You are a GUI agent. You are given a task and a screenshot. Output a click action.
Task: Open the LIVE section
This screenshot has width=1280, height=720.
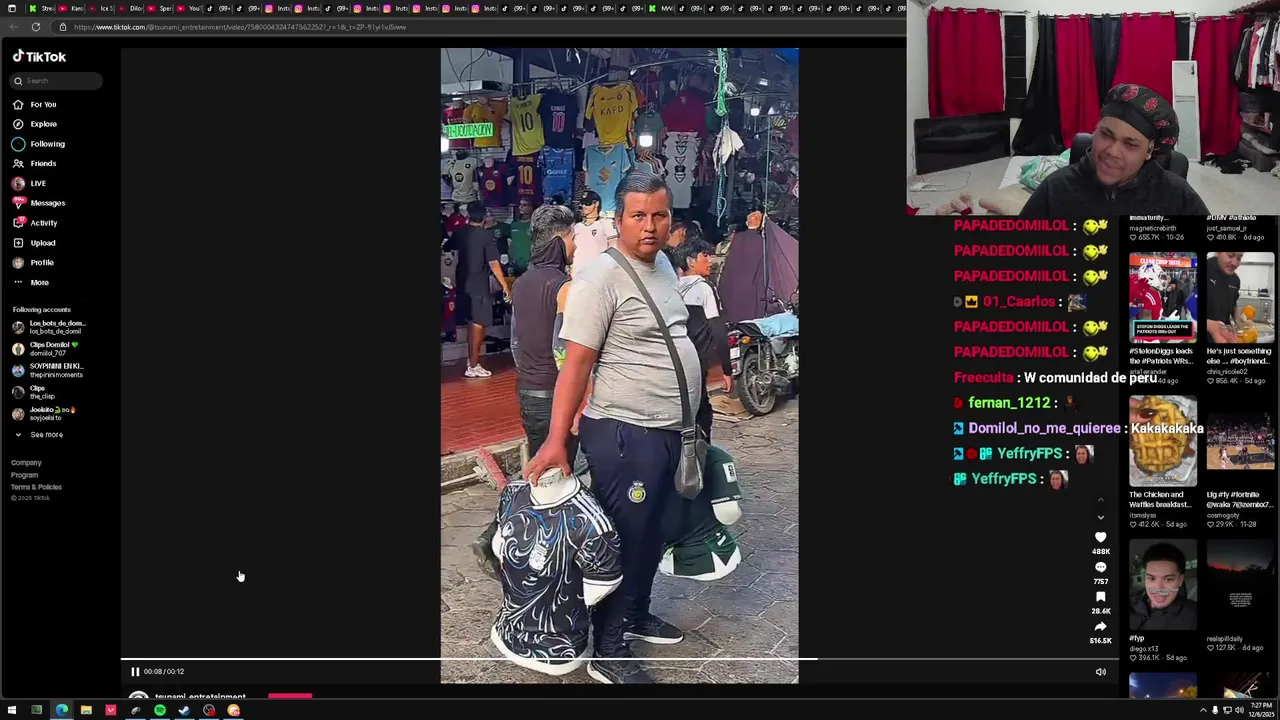29,183
